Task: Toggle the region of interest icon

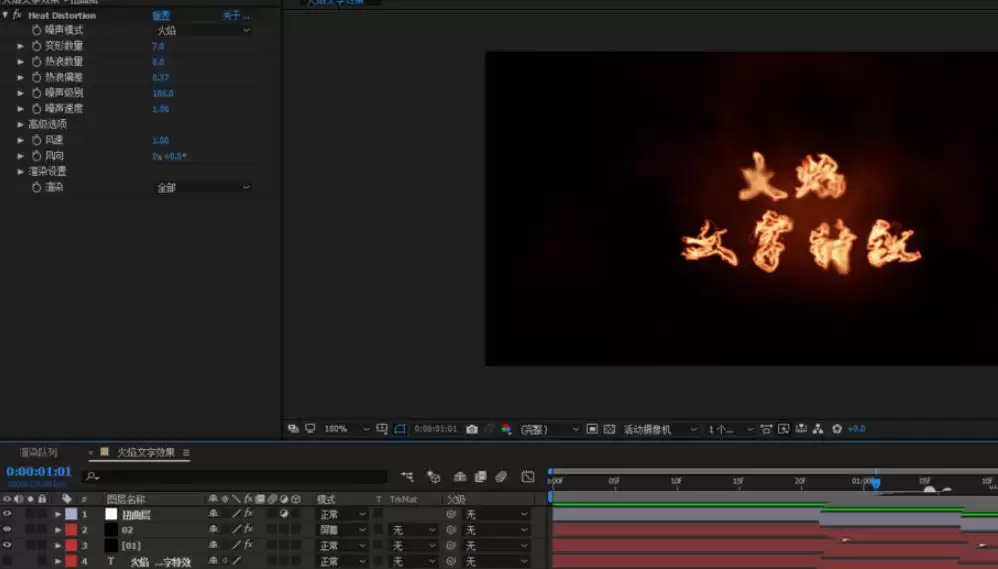Action: click(382, 429)
